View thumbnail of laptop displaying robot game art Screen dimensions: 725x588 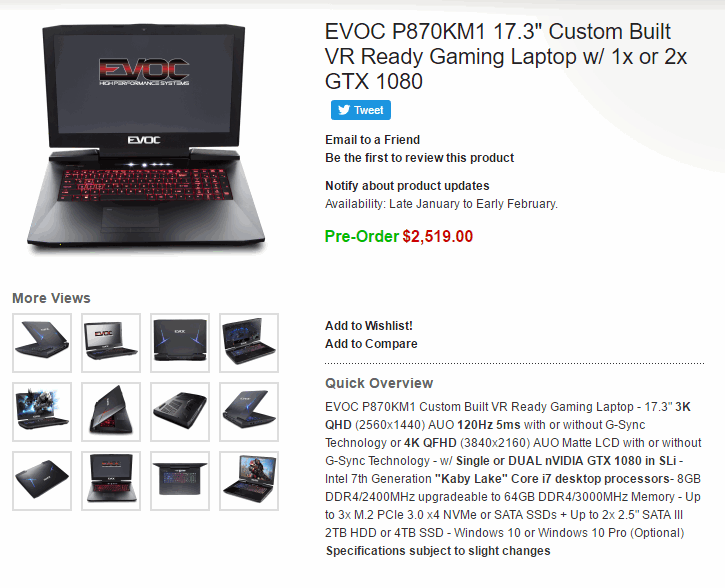click(42, 412)
